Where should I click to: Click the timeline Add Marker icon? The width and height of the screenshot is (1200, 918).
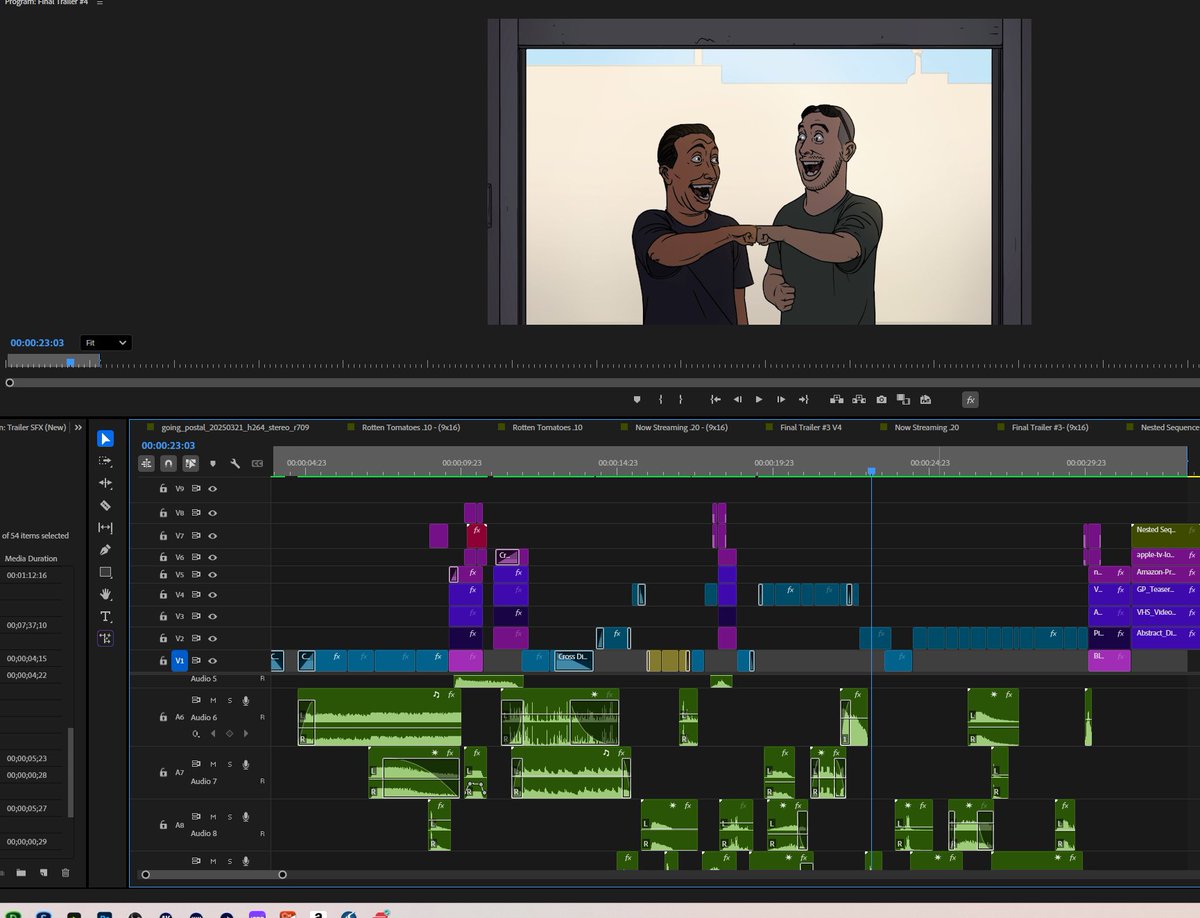(212, 464)
